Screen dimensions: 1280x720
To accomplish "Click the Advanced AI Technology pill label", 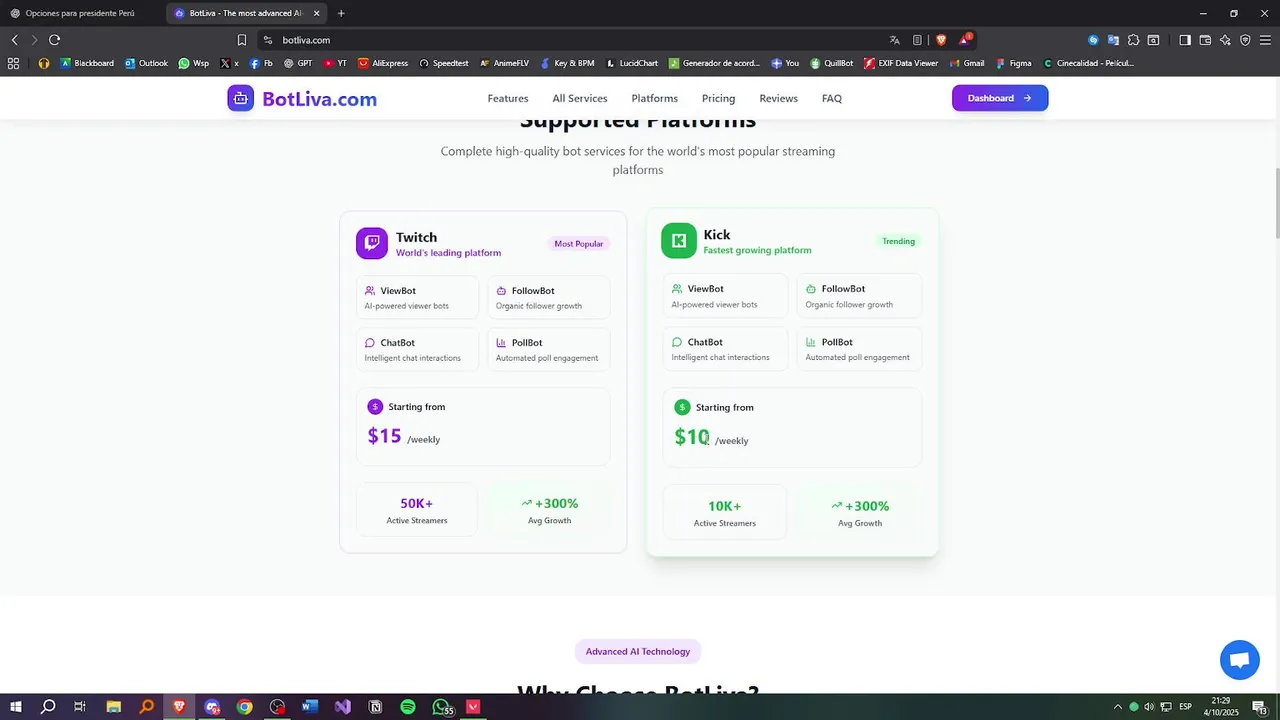I will click(x=638, y=651).
